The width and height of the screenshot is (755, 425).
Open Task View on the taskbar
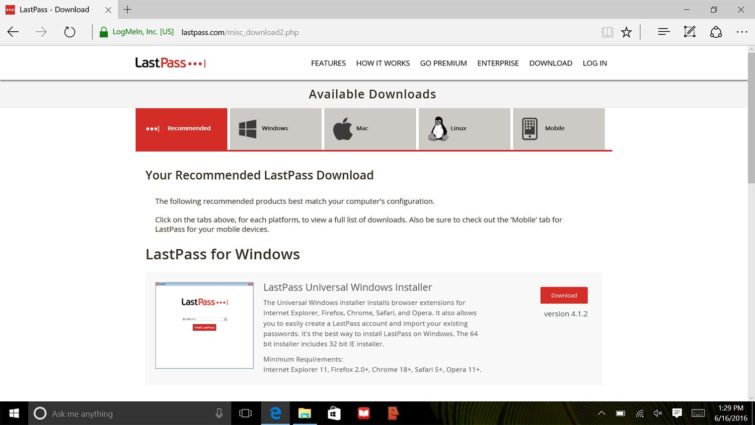245,413
